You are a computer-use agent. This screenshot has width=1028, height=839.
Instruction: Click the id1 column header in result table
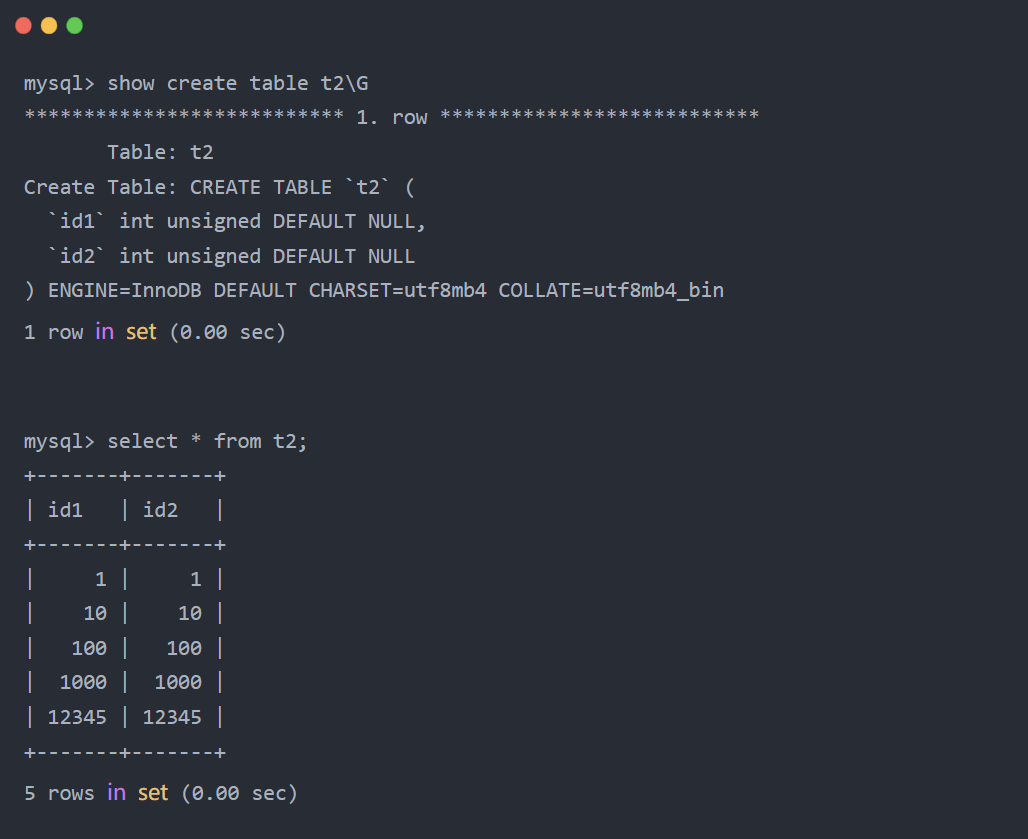pyautogui.click(x=66, y=510)
